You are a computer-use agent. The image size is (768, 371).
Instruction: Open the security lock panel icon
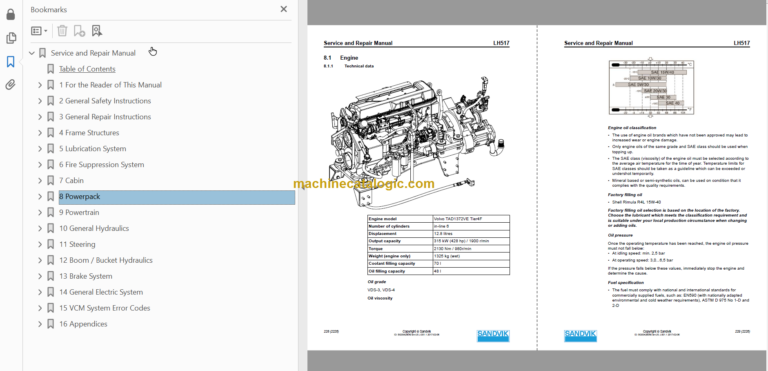11,15
